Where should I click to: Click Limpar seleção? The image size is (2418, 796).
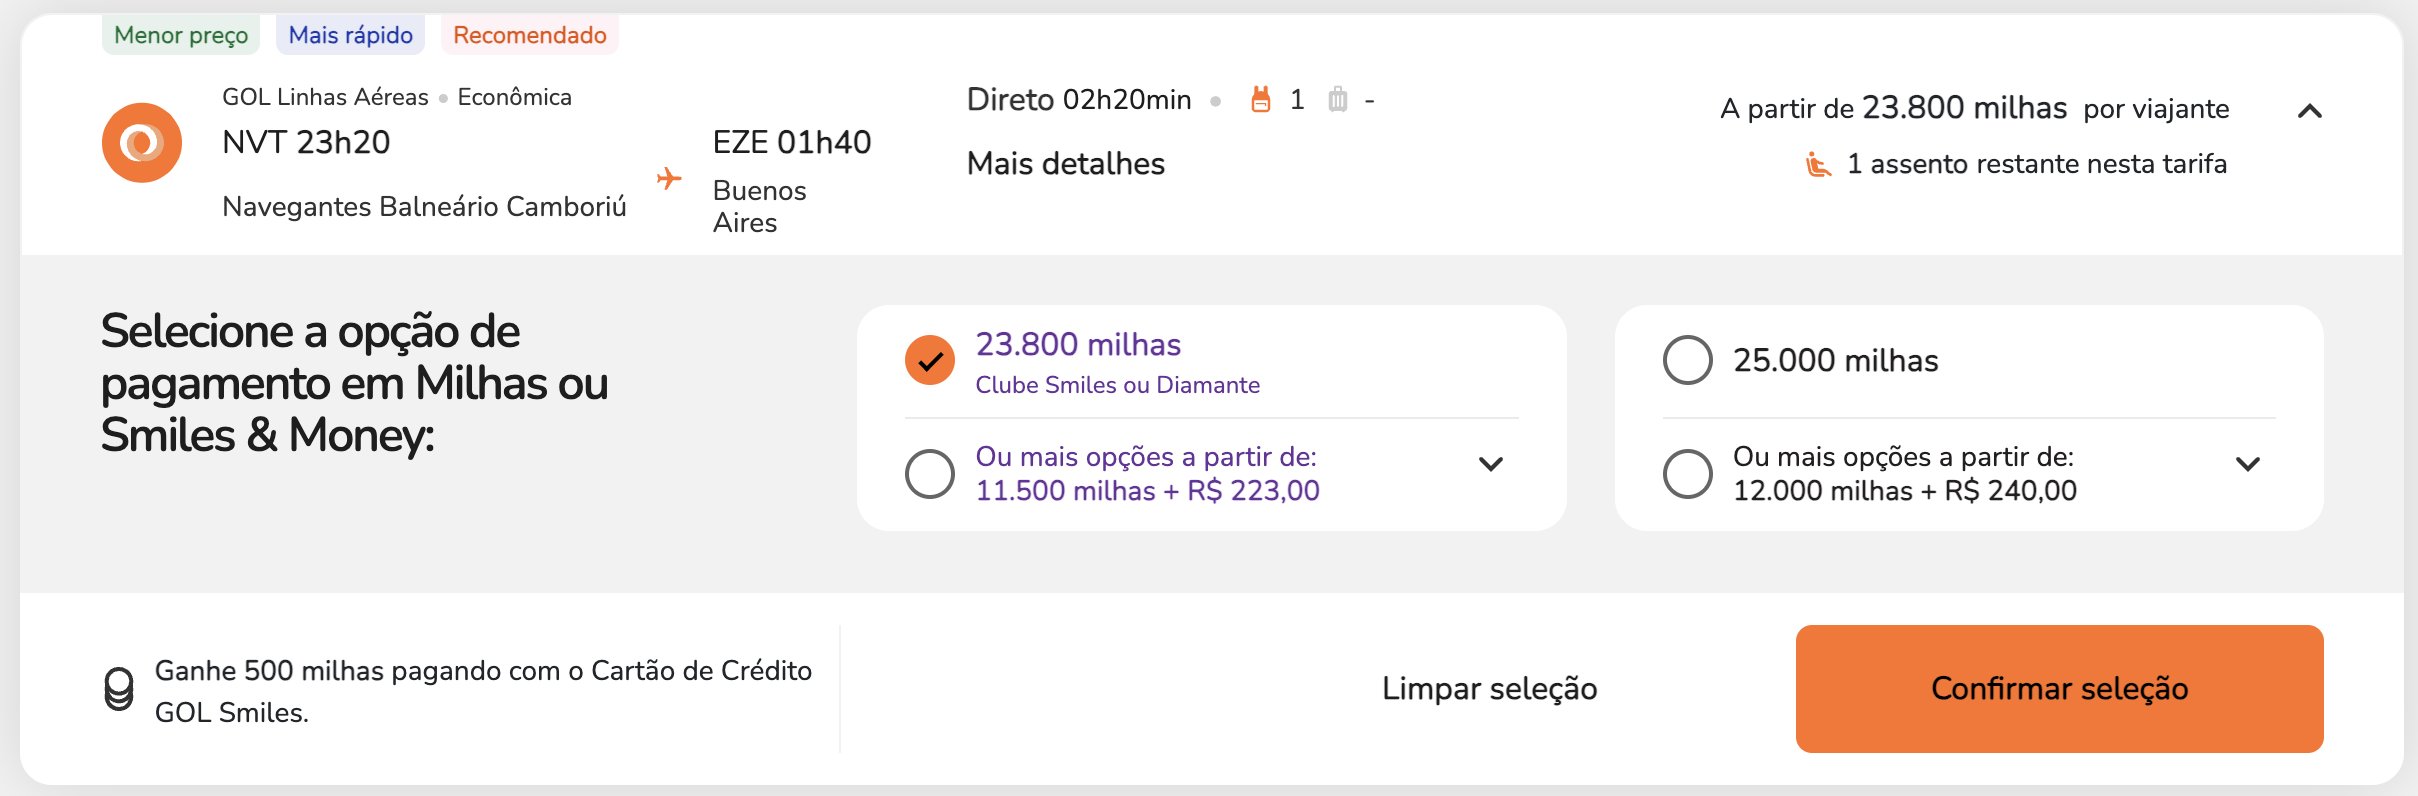coord(1490,689)
